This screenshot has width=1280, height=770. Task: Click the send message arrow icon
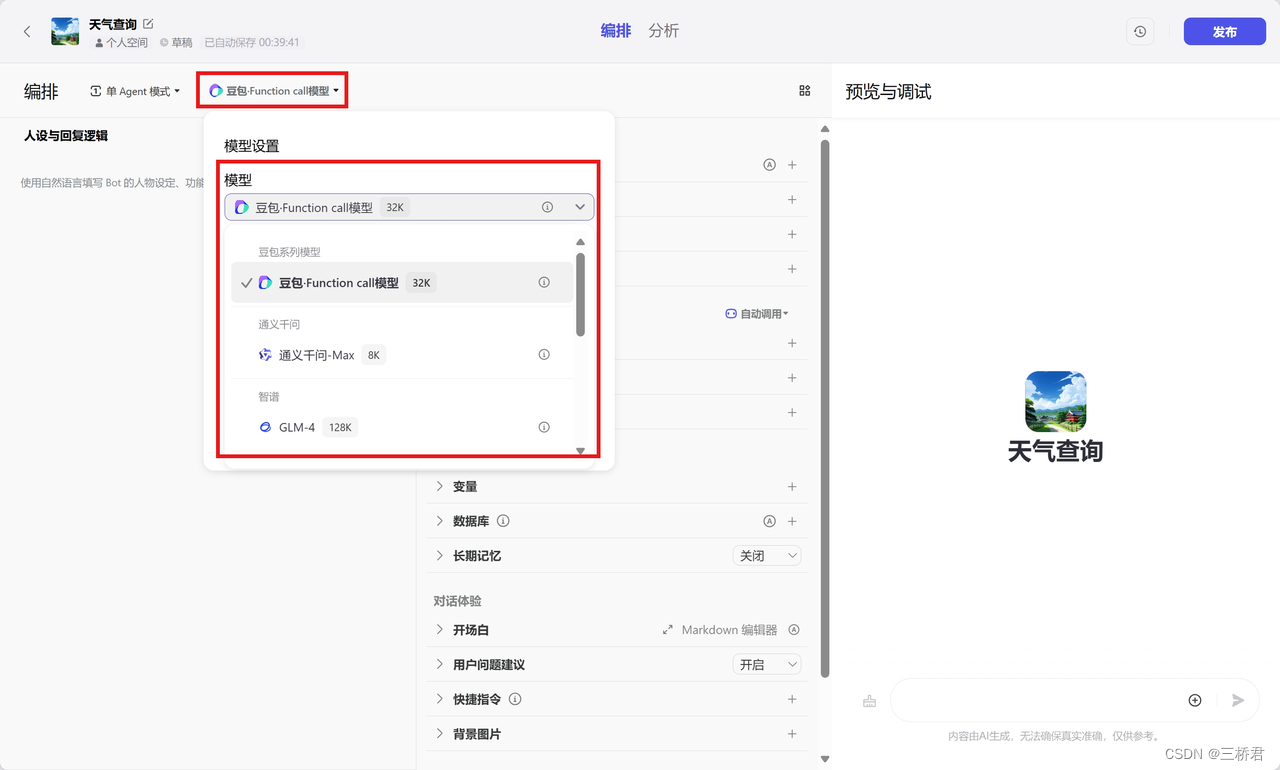click(1238, 700)
